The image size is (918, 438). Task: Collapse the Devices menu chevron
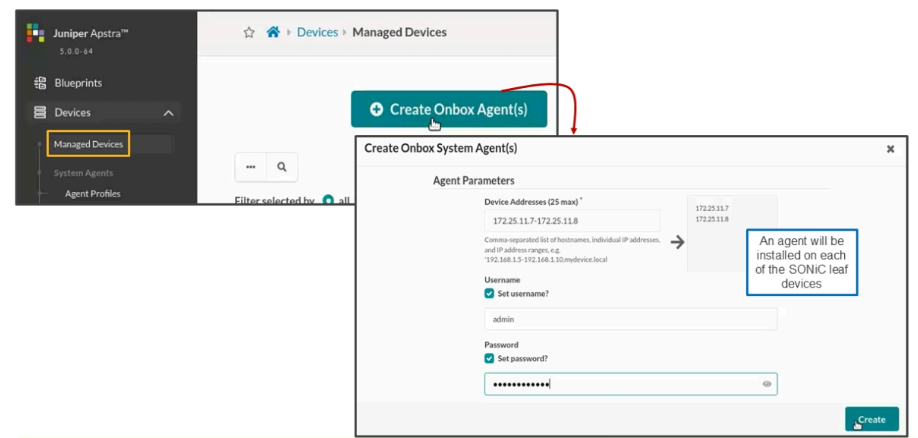tap(168, 112)
